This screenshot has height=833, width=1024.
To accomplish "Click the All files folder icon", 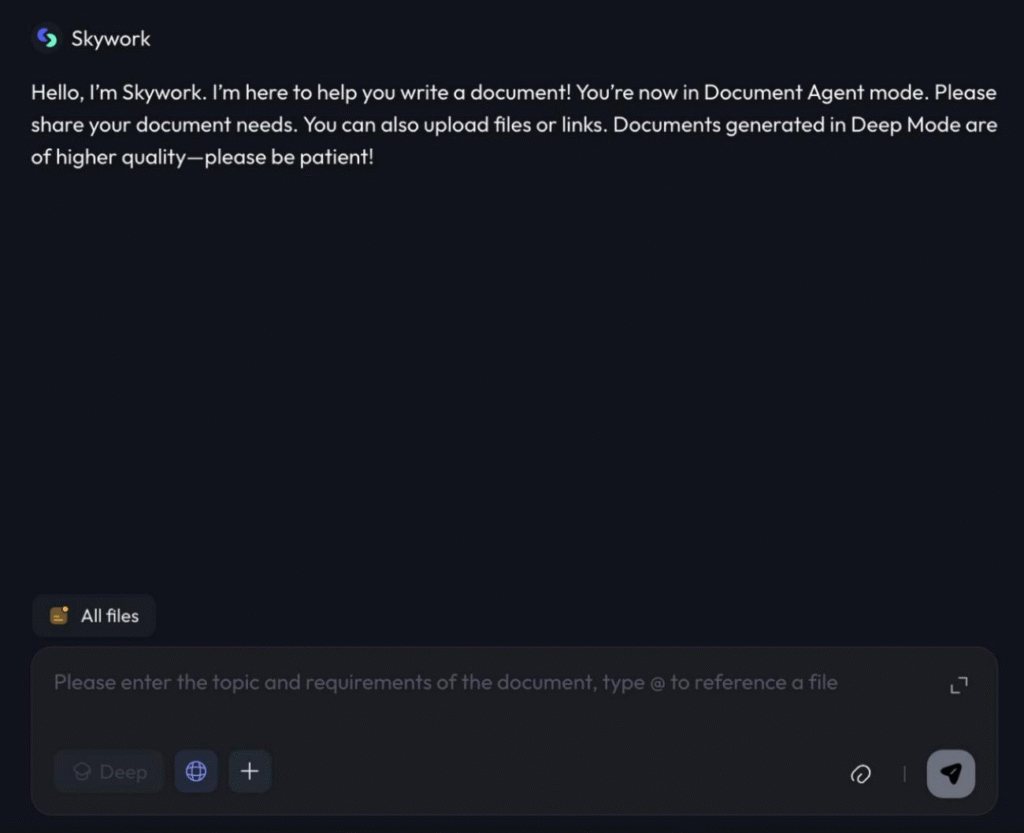I will pyautogui.click(x=59, y=616).
